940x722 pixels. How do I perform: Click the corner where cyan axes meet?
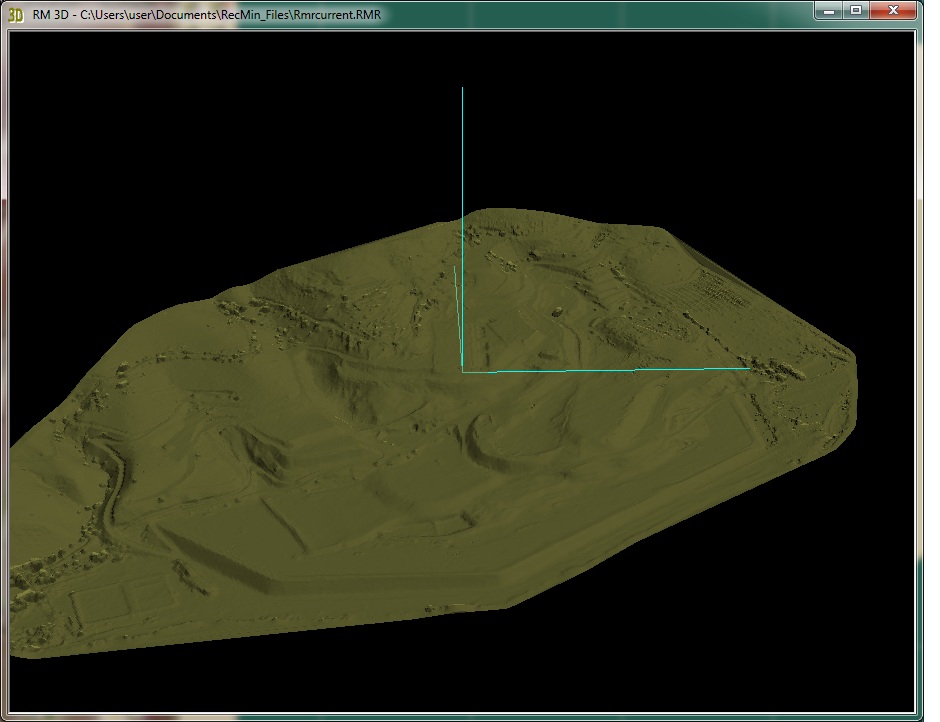pos(462,372)
